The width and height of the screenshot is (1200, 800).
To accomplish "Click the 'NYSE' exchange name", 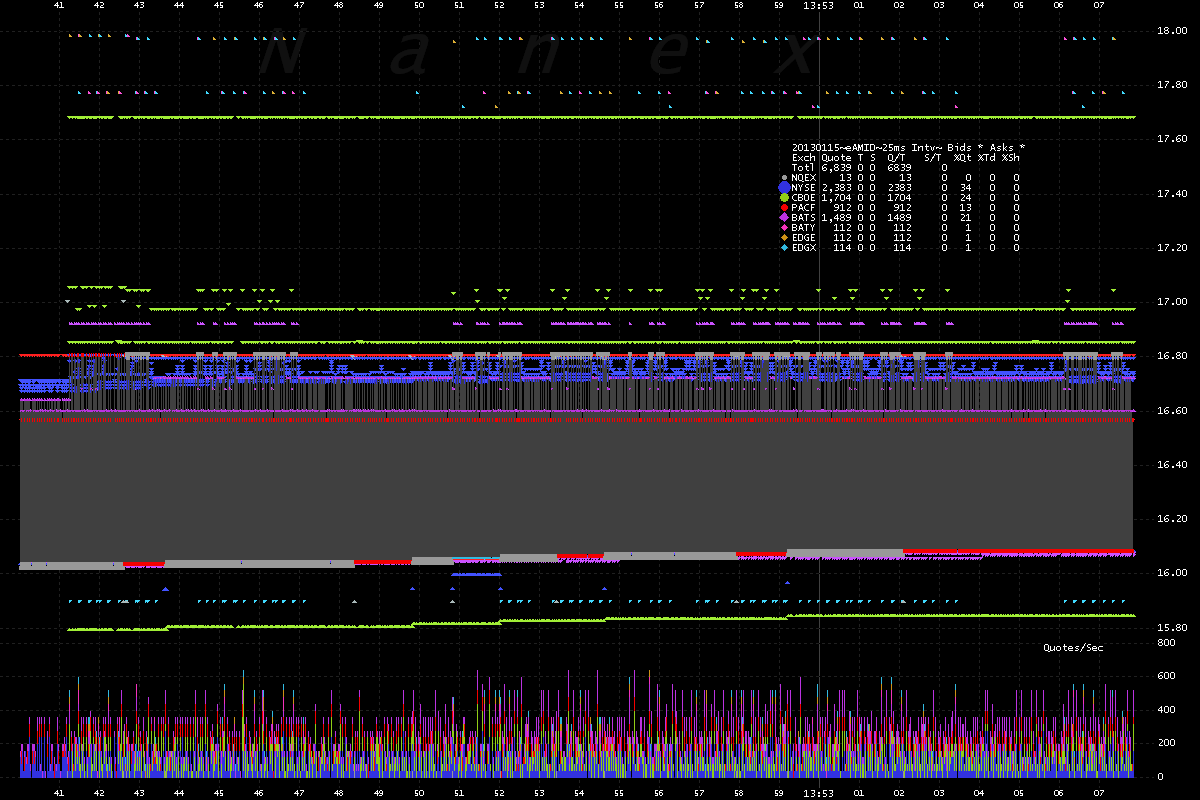I will click(x=803, y=187).
